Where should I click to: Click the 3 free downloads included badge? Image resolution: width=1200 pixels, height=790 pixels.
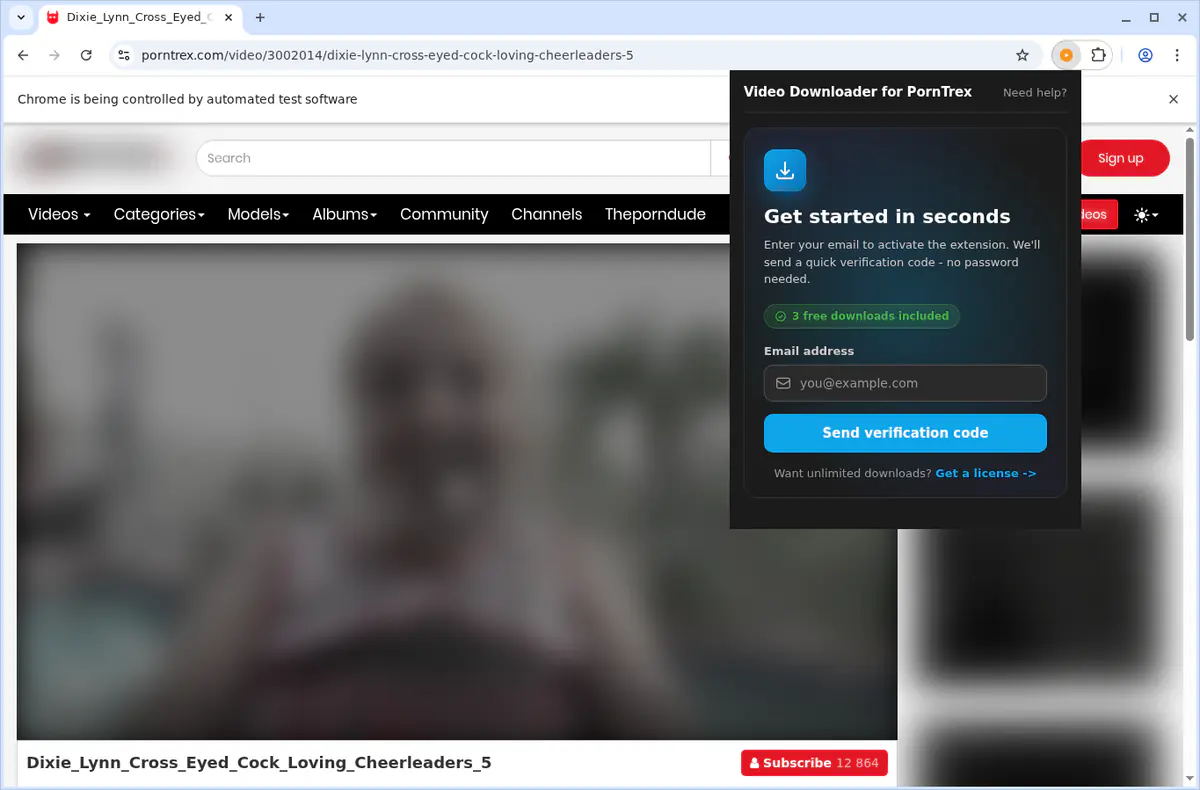click(x=861, y=316)
